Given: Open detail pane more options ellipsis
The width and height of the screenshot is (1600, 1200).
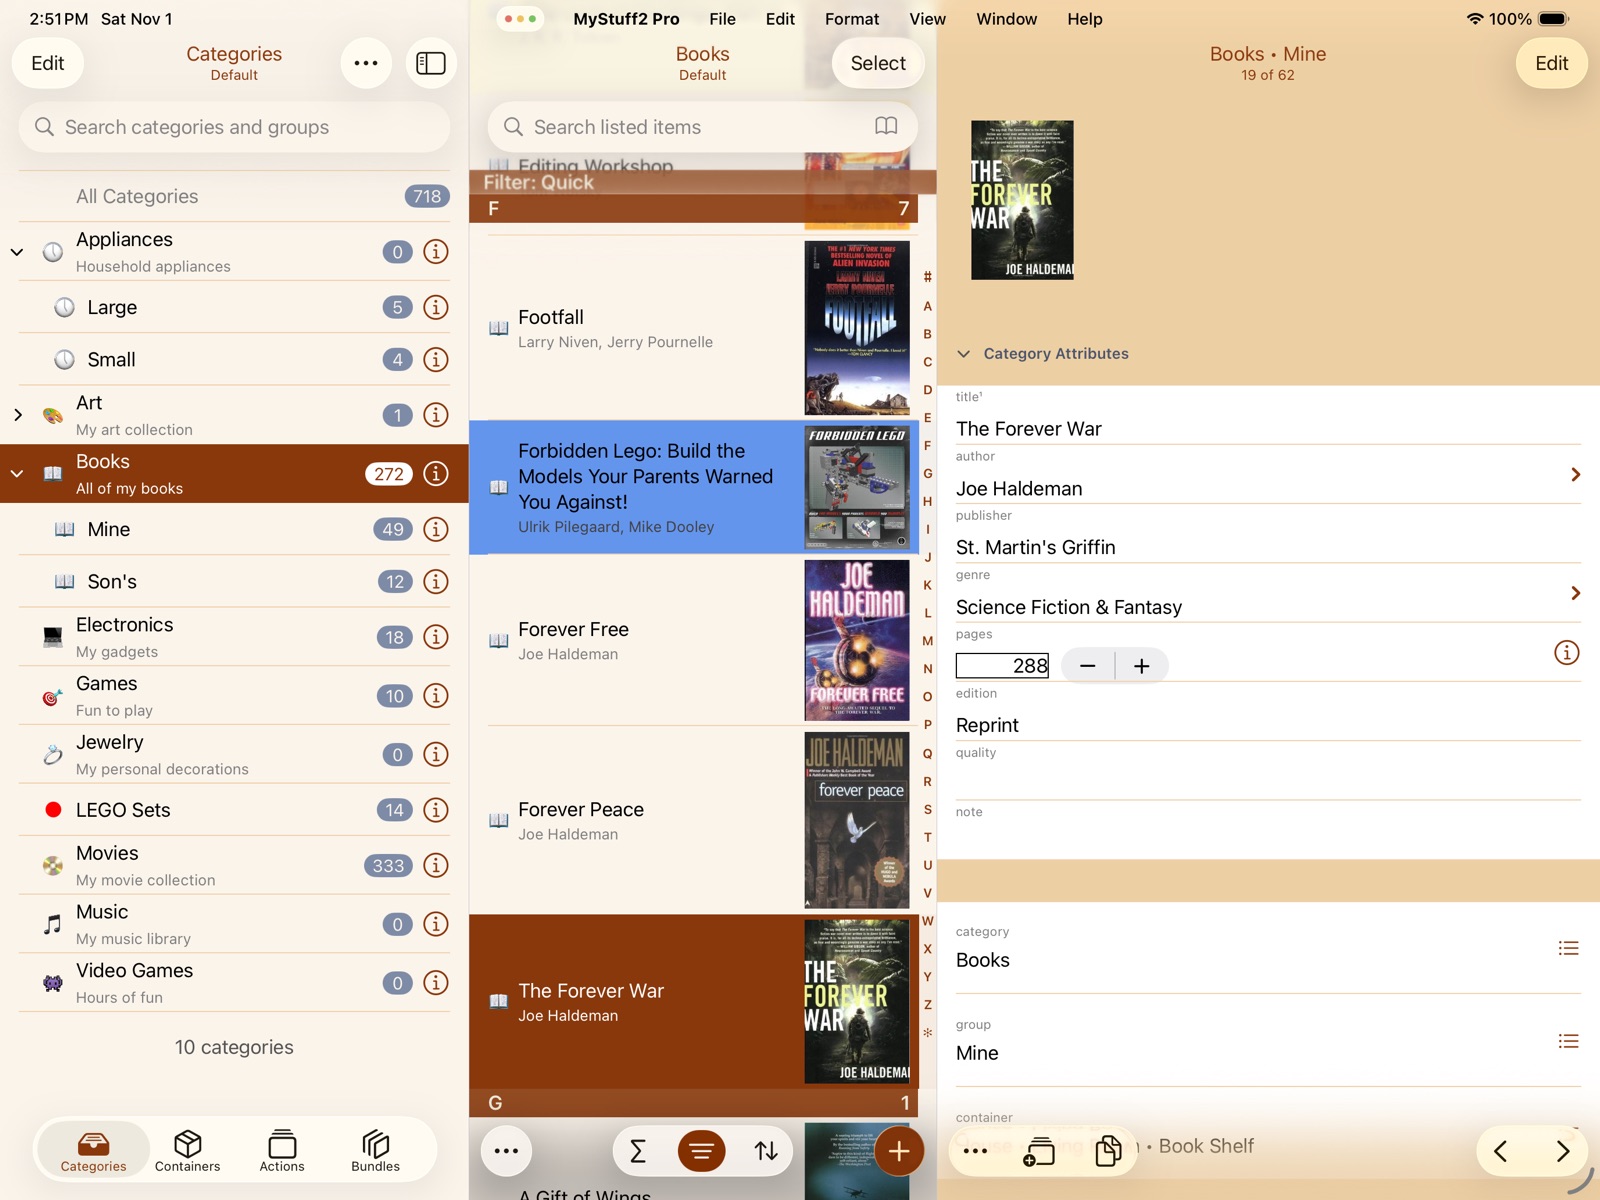Looking at the screenshot, I should [x=975, y=1151].
